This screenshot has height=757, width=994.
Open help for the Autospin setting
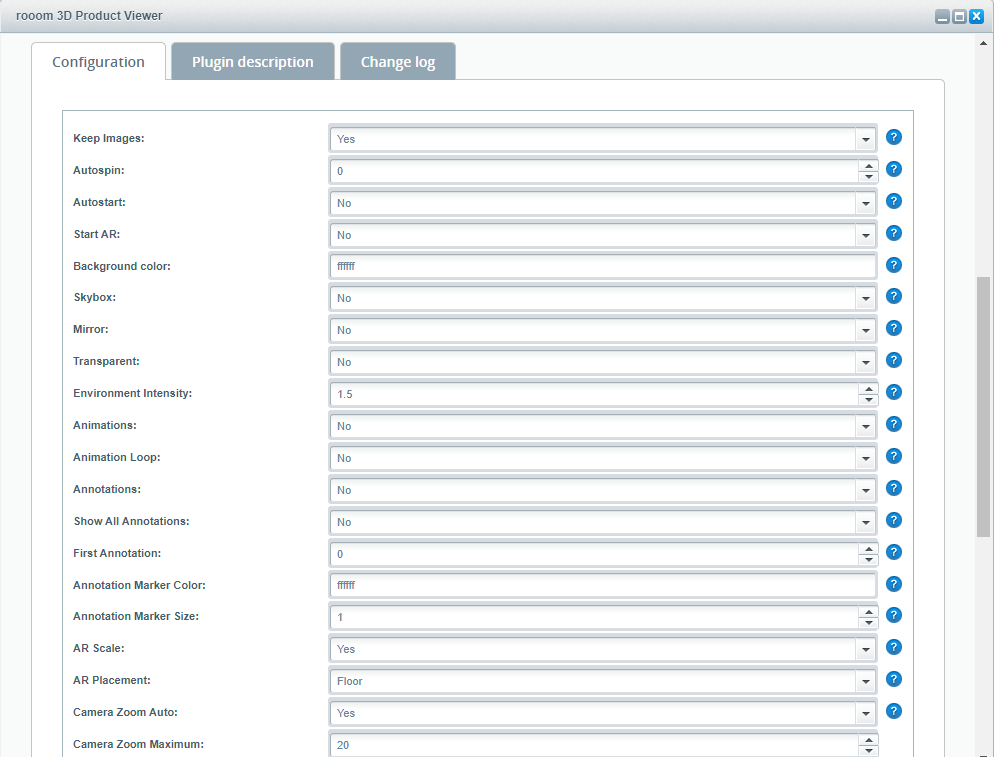tap(894, 169)
